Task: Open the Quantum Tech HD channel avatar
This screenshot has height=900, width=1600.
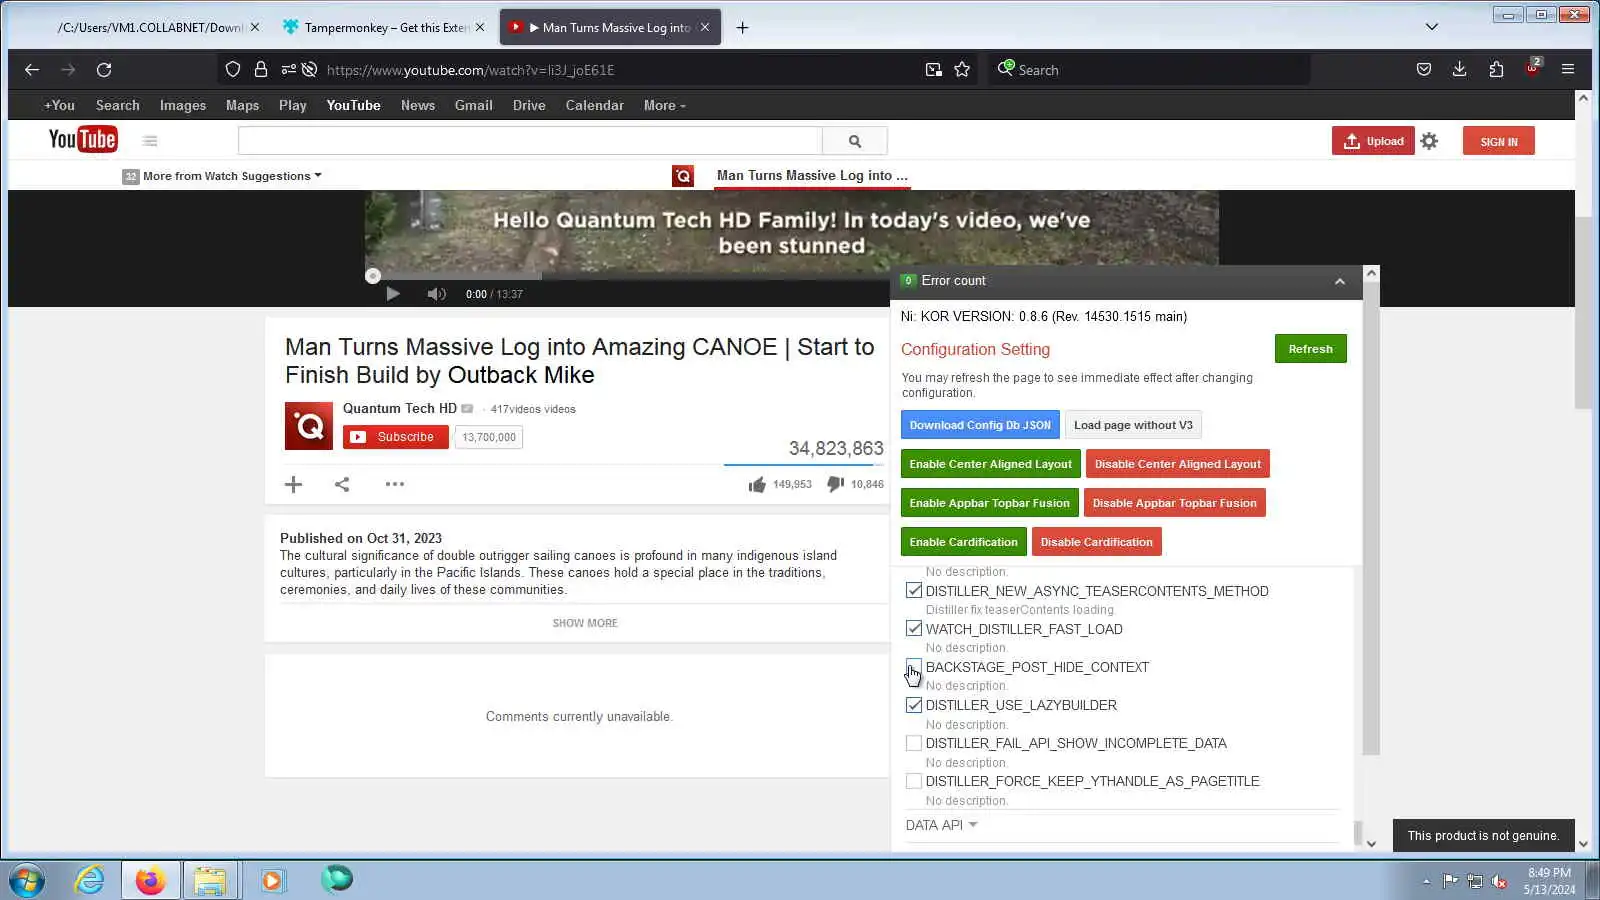Action: [309, 426]
